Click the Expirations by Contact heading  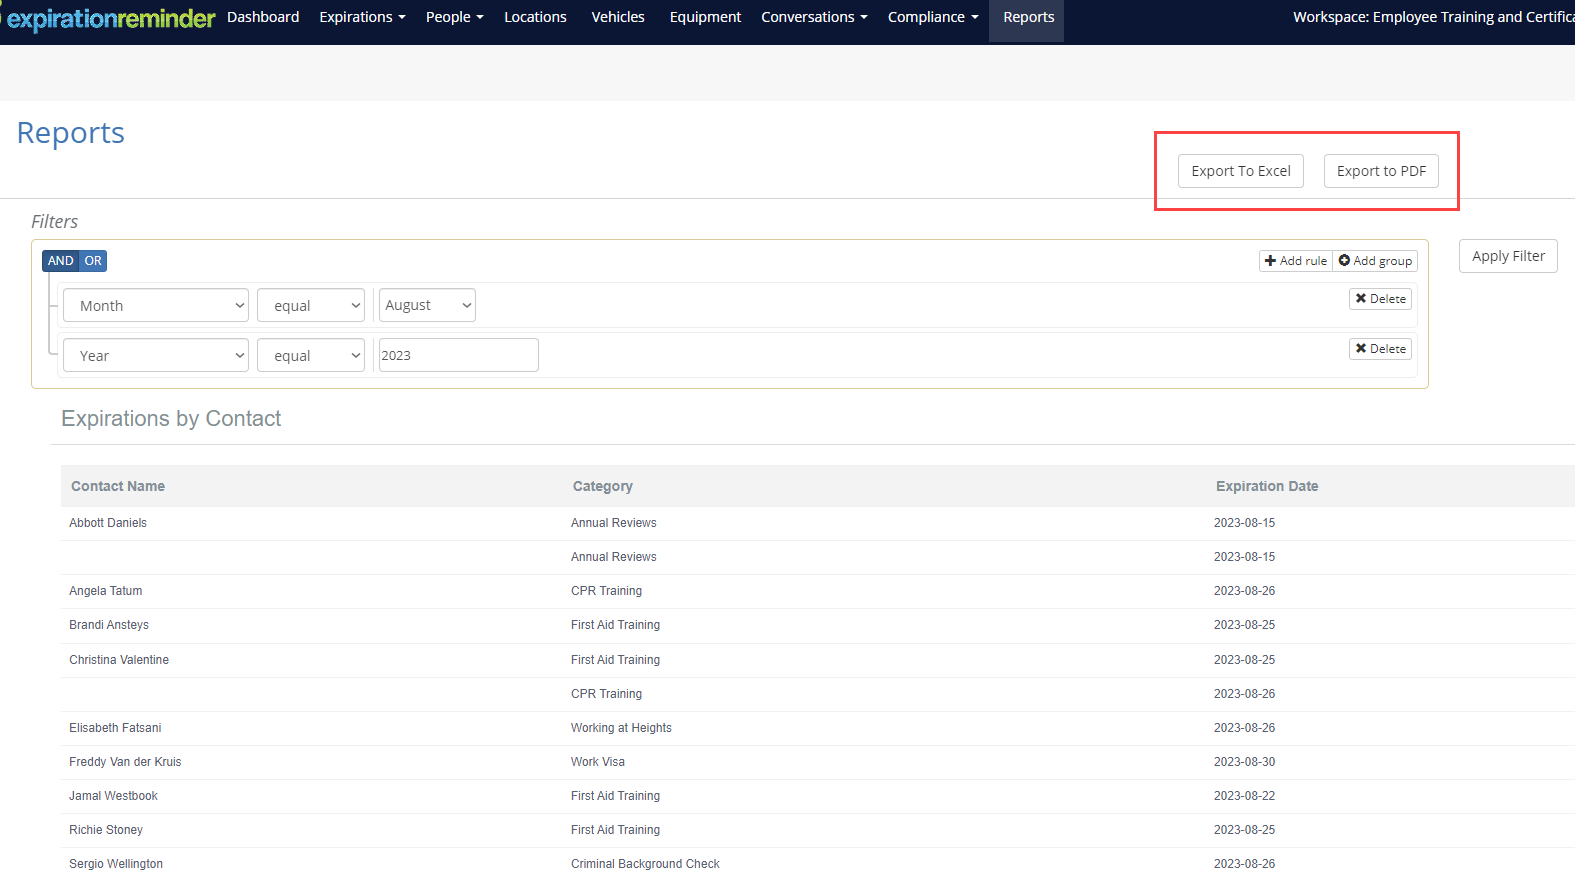click(171, 419)
